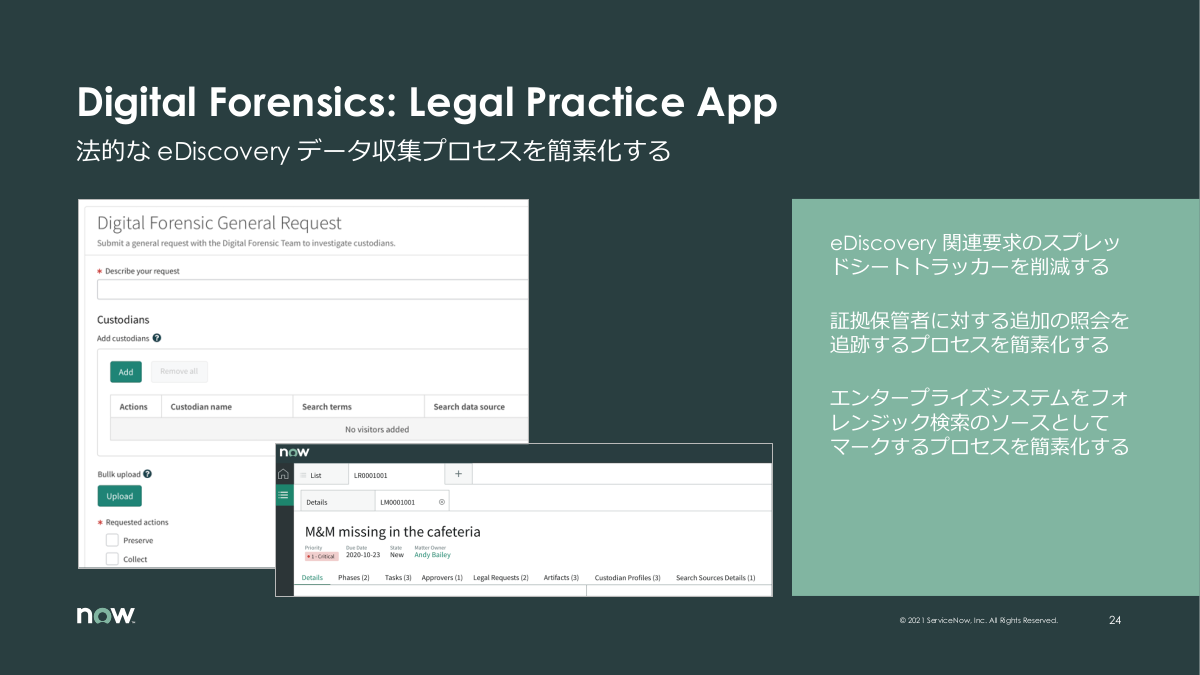Open the Phases (2) tab

pos(354,578)
